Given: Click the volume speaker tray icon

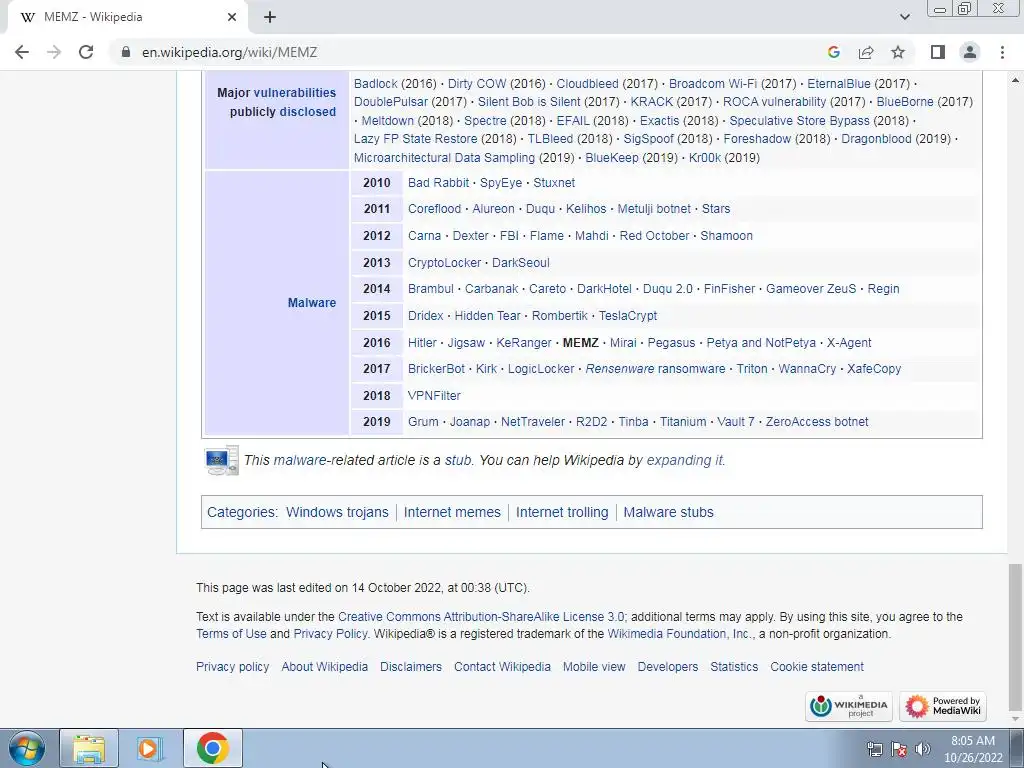Looking at the screenshot, I should (x=922, y=749).
